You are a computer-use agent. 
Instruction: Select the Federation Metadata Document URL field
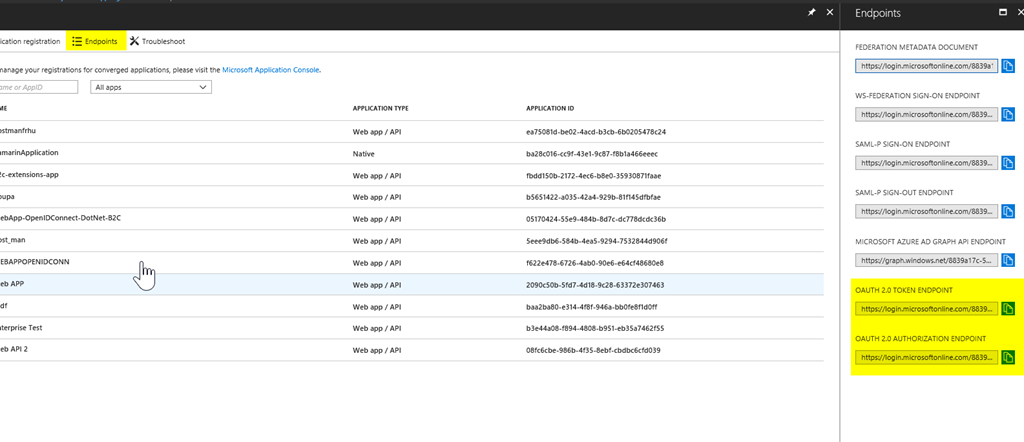pyautogui.click(x=927, y=66)
